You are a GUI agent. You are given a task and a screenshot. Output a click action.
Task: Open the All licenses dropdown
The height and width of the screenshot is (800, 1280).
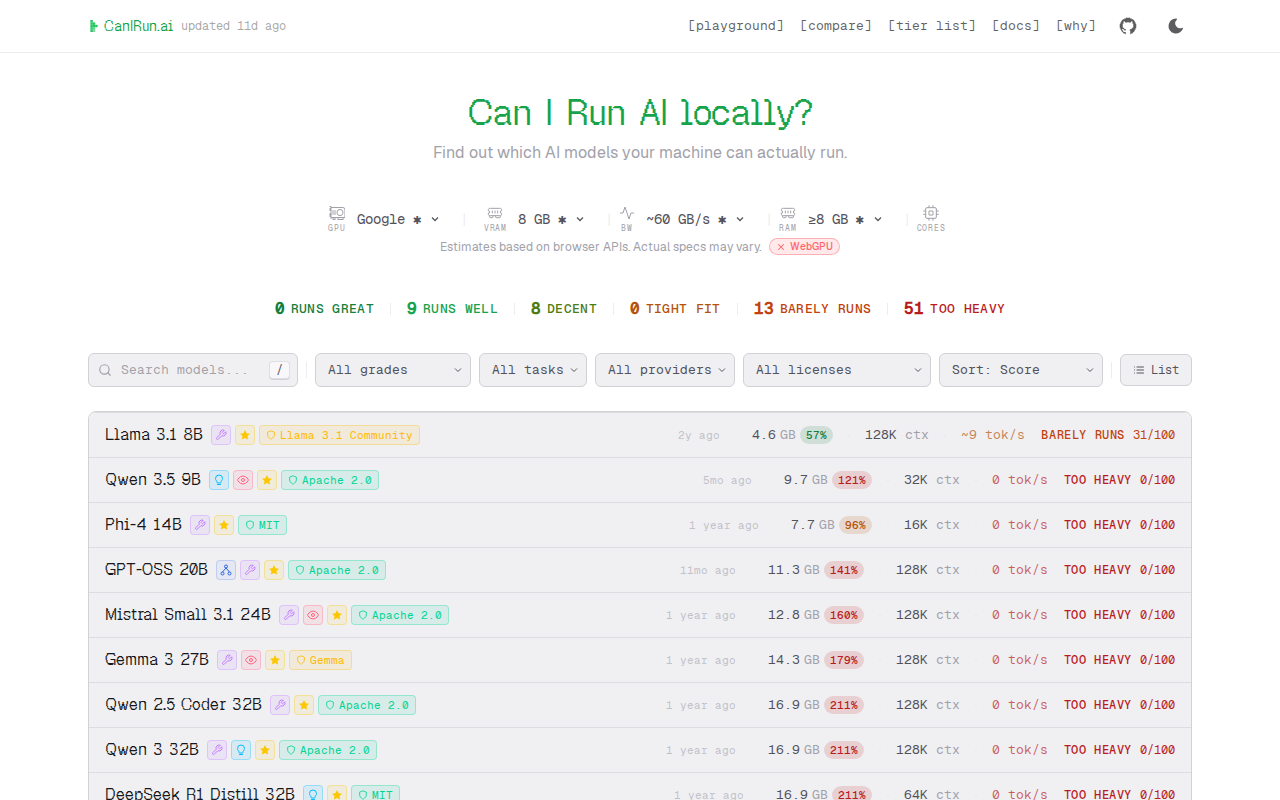(837, 370)
